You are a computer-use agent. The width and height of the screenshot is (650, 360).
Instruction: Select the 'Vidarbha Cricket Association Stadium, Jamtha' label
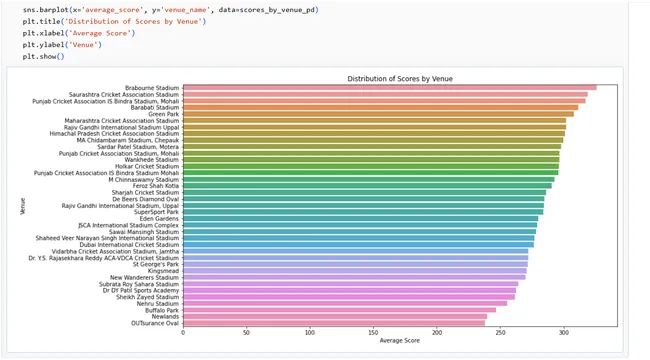coord(115,251)
